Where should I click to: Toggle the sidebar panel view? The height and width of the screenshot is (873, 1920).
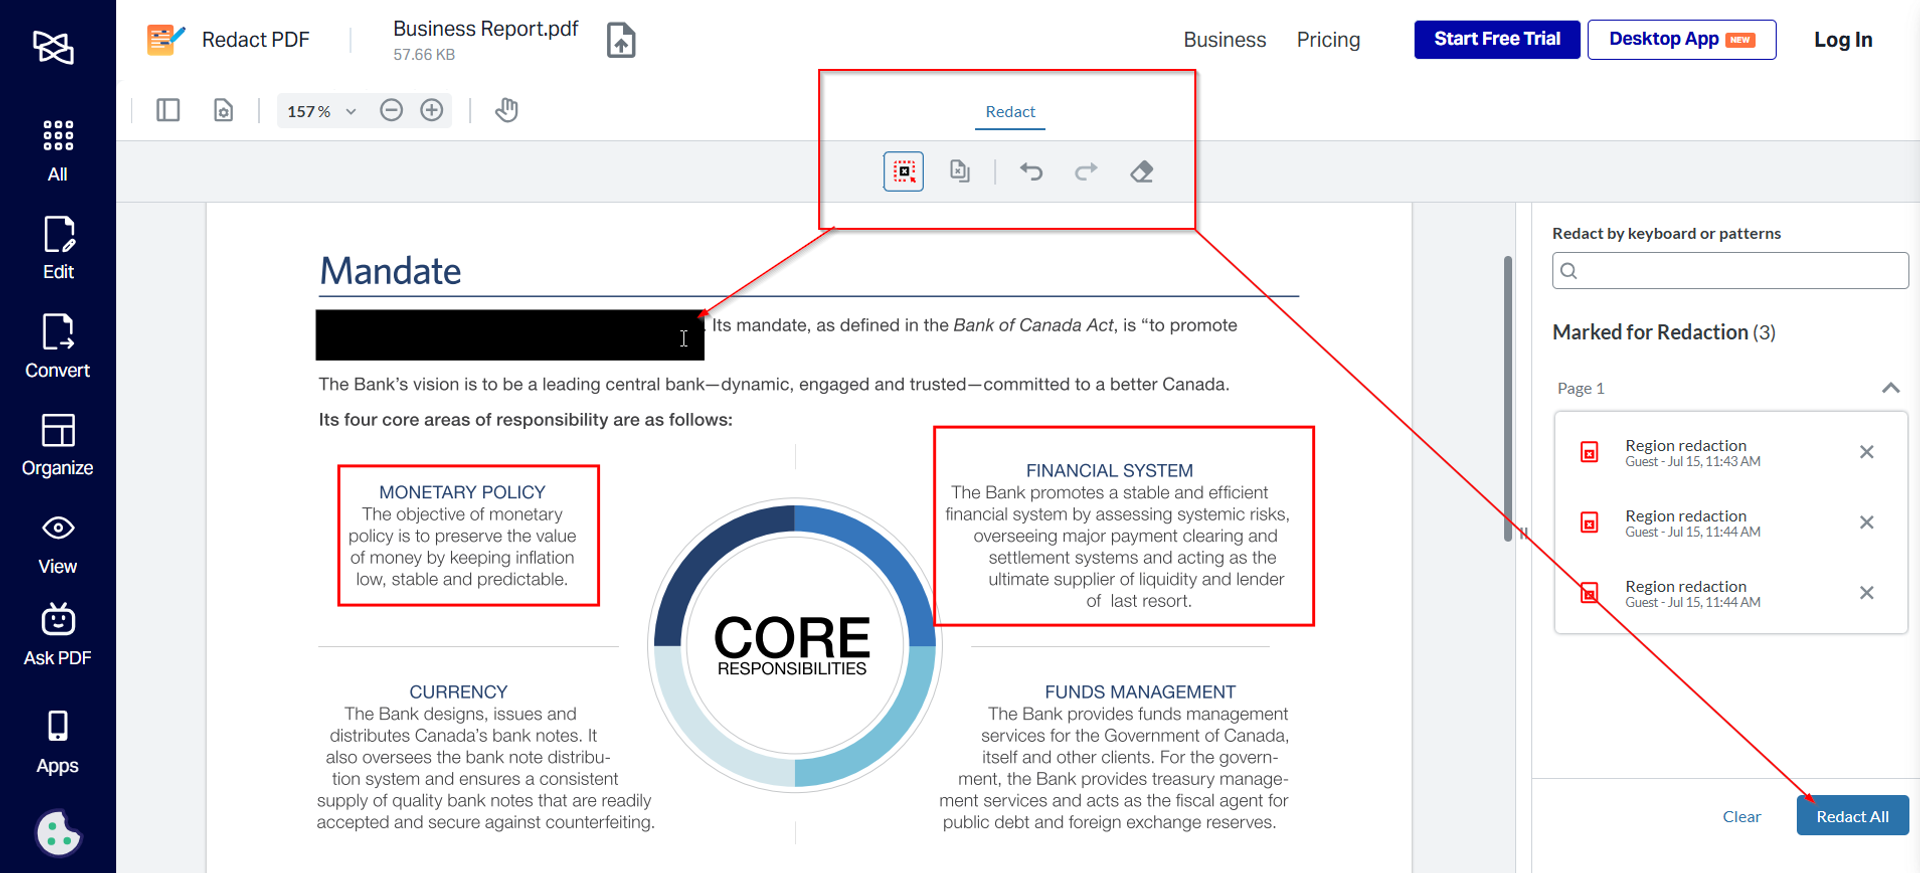point(168,110)
